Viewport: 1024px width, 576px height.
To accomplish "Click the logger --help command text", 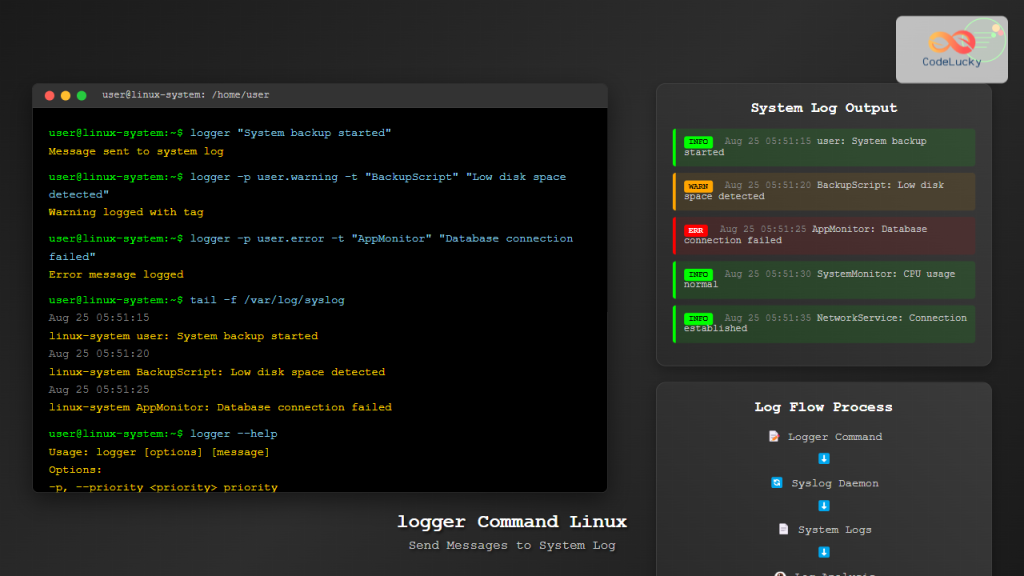I will (236, 434).
